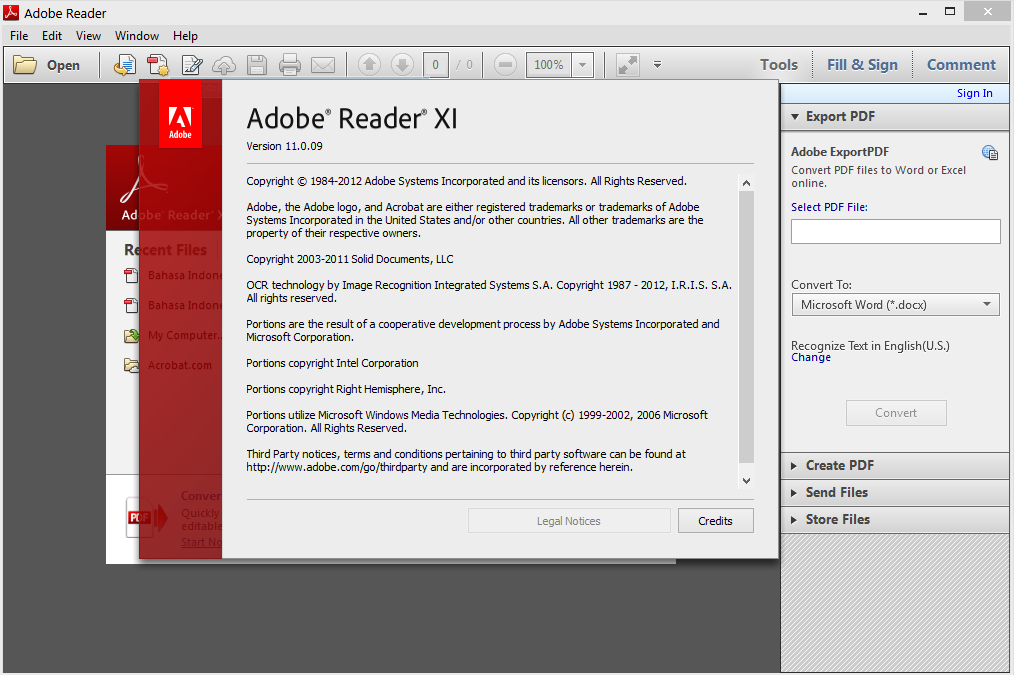Click the Sign In link
Image resolution: width=1014 pixels, height=675 pixels.
(974, 93)
